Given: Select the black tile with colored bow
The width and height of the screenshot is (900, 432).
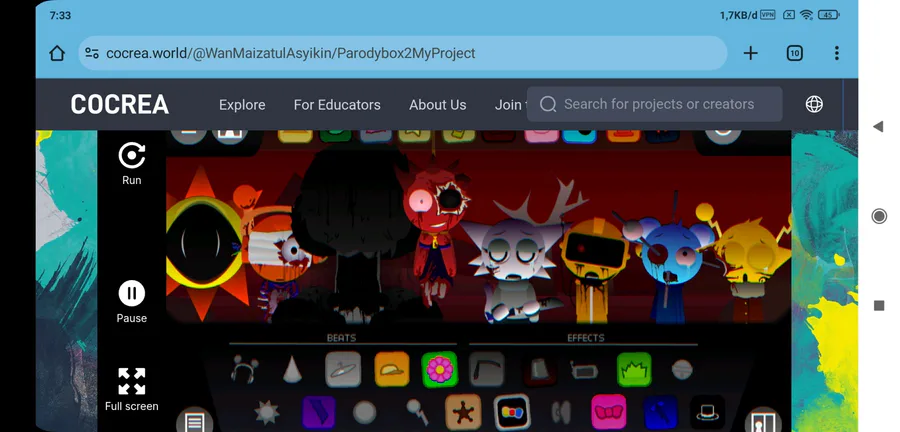Looking at the screenshot, I should pyautogui.click(x=512, y=412).
